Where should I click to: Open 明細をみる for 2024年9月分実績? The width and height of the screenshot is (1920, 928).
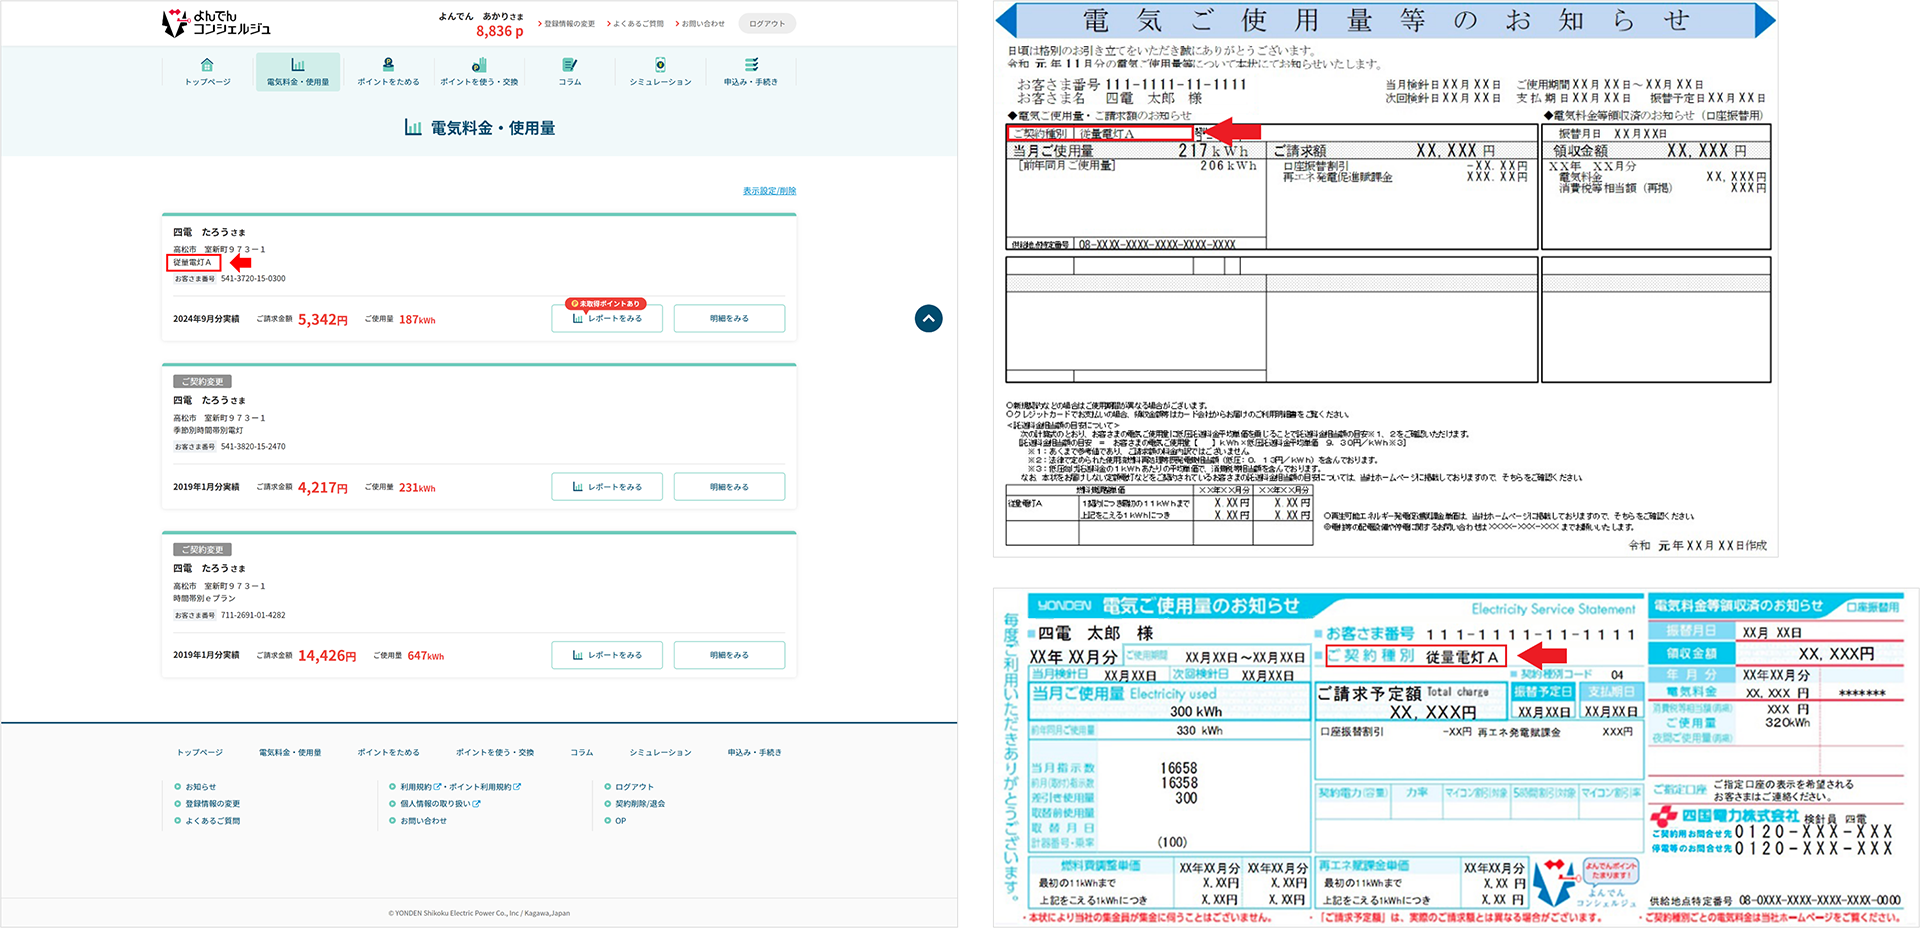coord(729,319)
